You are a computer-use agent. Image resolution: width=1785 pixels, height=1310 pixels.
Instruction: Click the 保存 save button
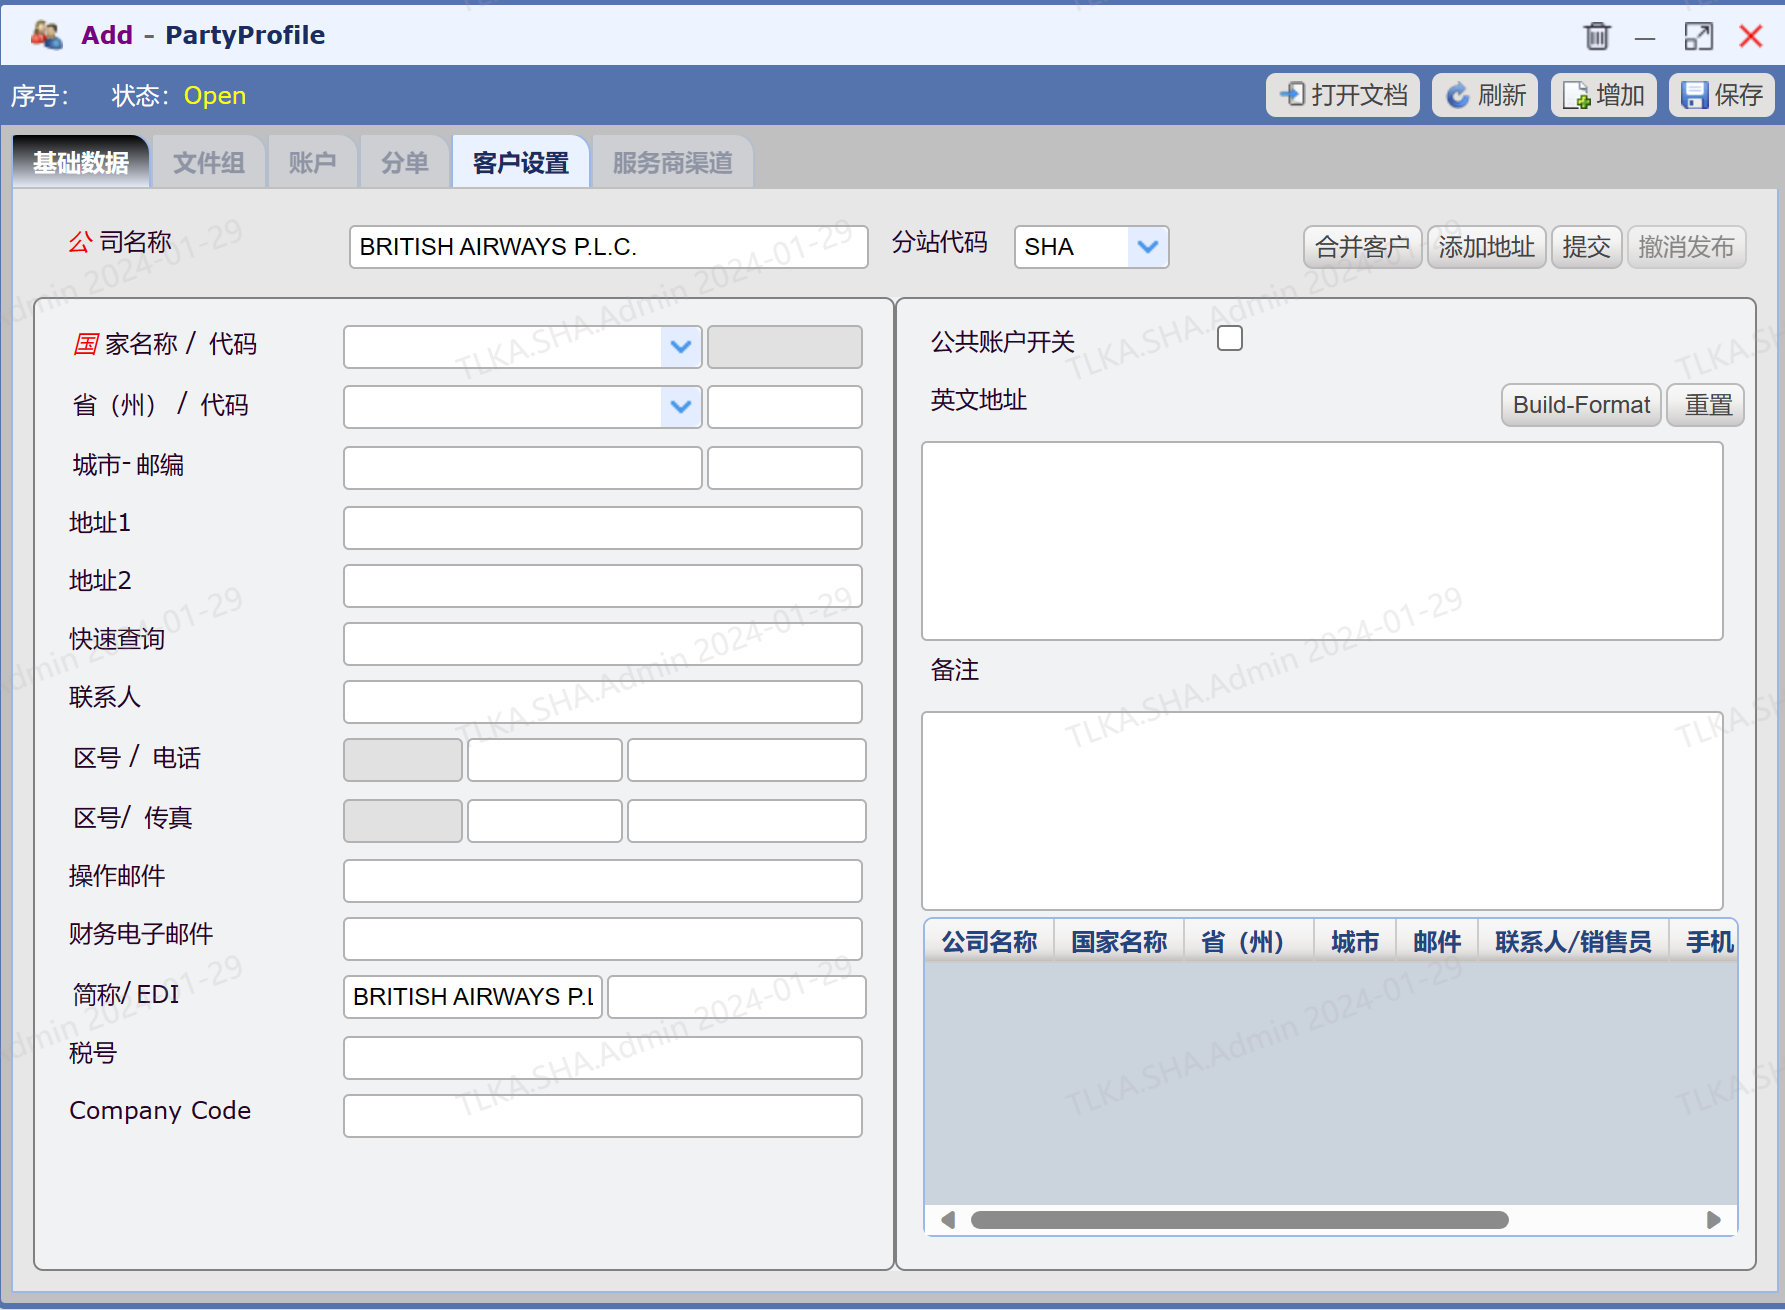(1722, 95)
